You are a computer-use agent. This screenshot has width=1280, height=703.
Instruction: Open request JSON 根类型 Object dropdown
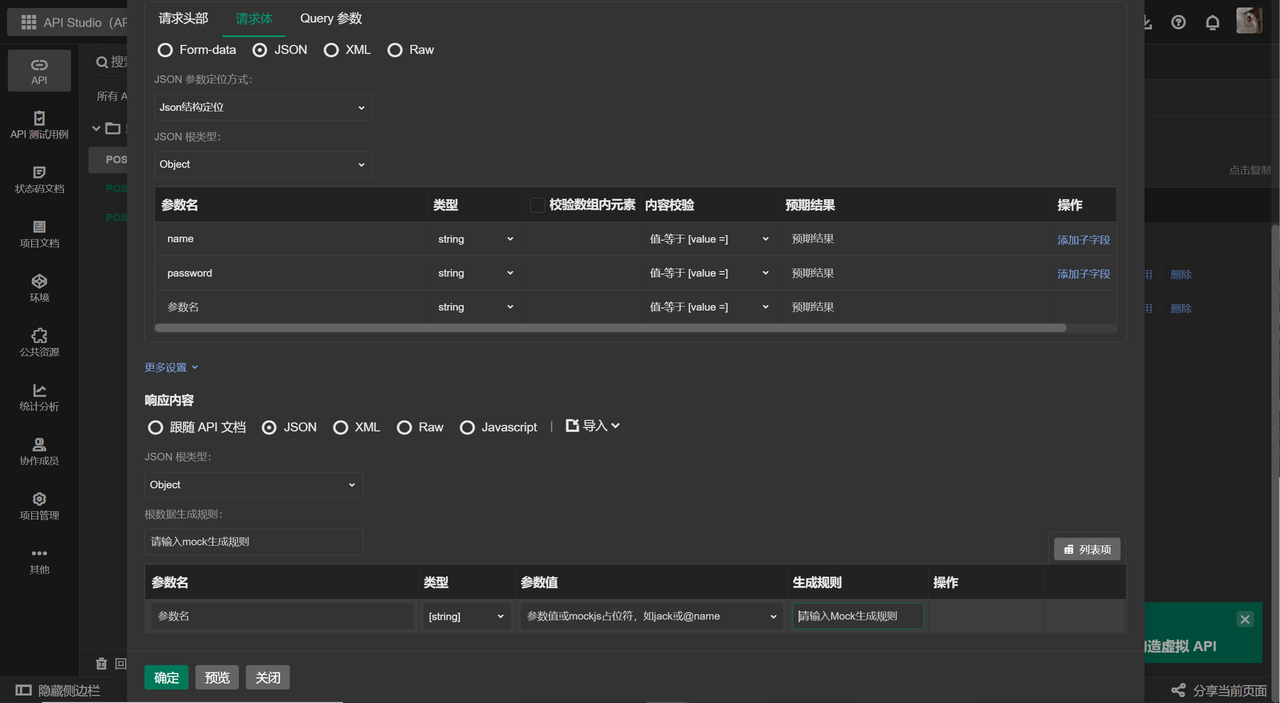click(x=263, y=164)
